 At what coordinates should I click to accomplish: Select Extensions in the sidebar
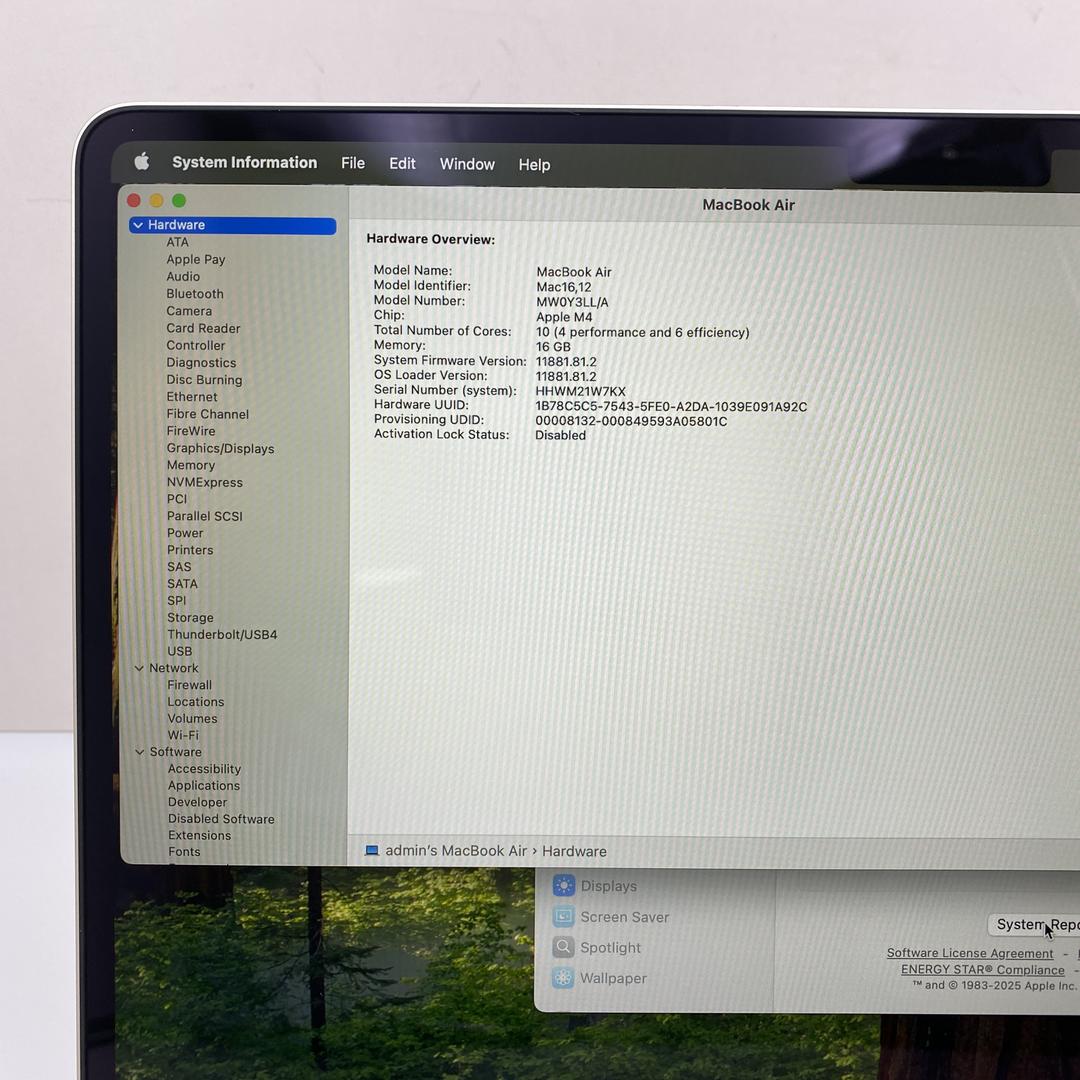click(200, 835)
